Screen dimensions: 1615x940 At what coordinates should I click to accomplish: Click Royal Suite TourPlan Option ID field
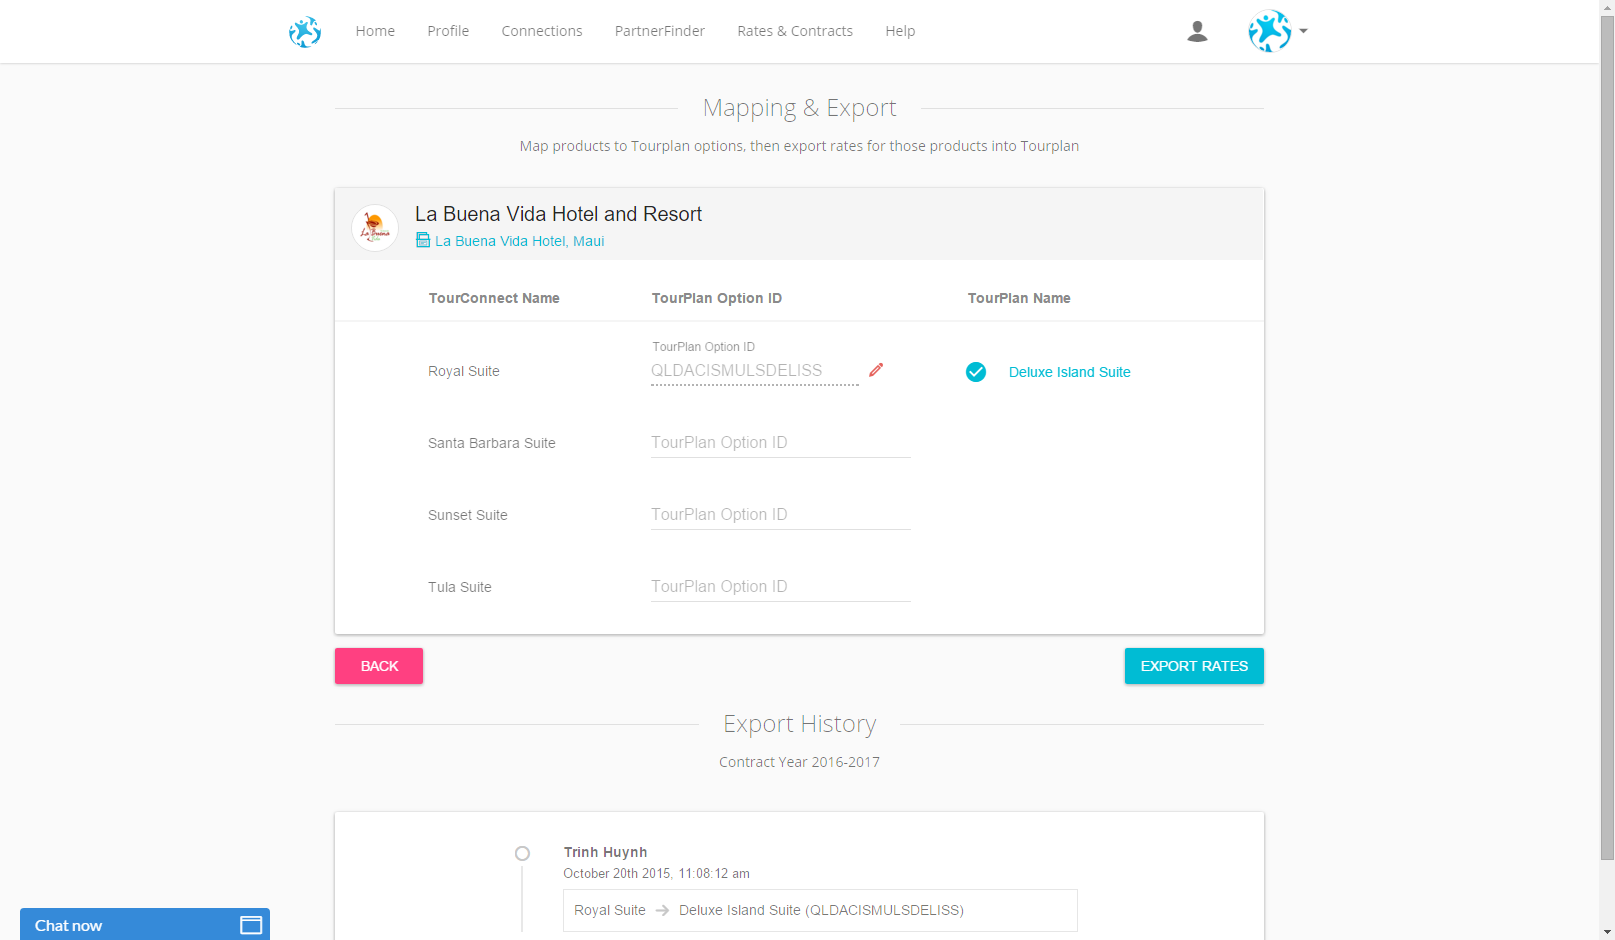(755, 371)
